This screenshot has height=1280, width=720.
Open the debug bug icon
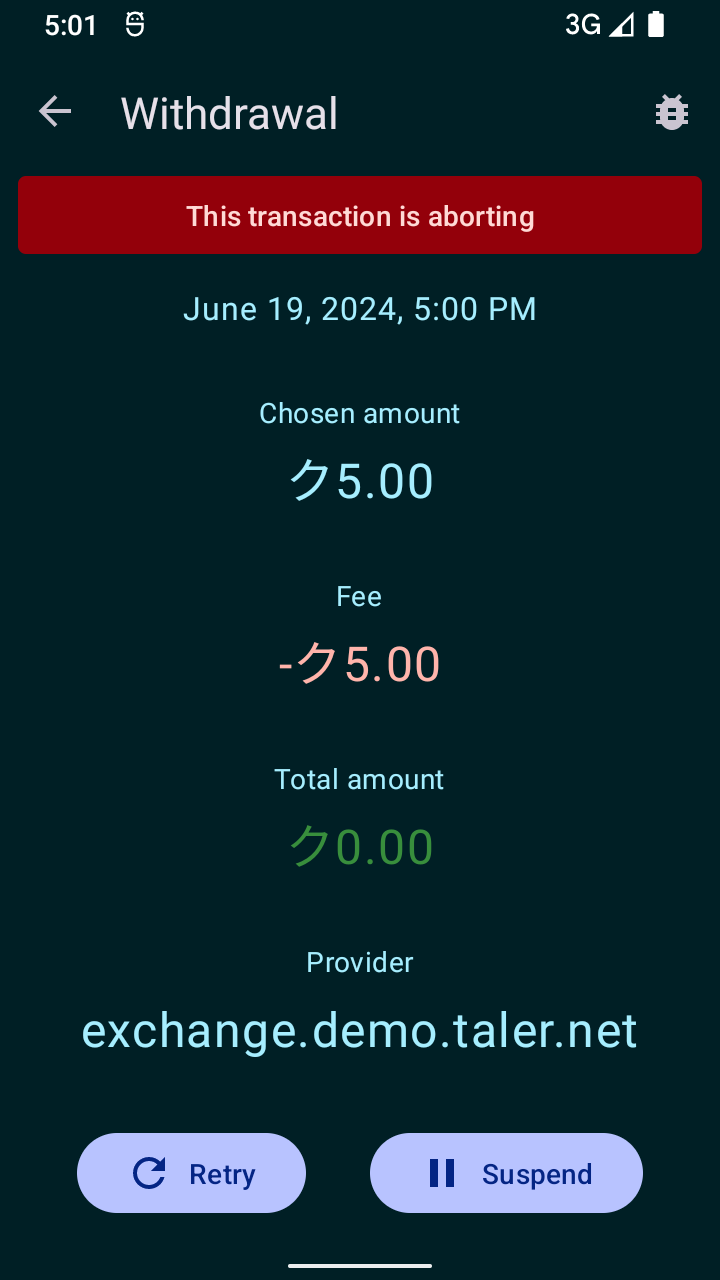[671, 112]
